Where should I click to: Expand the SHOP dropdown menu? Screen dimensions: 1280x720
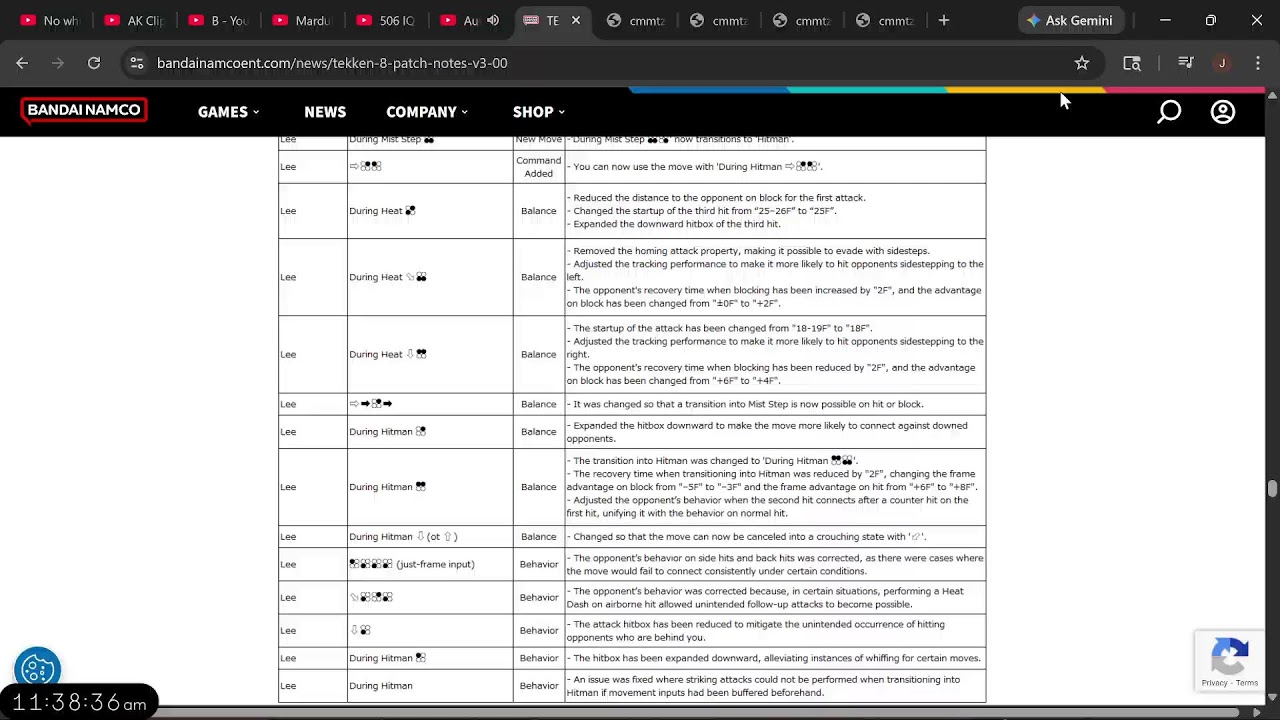click(539, 112)
